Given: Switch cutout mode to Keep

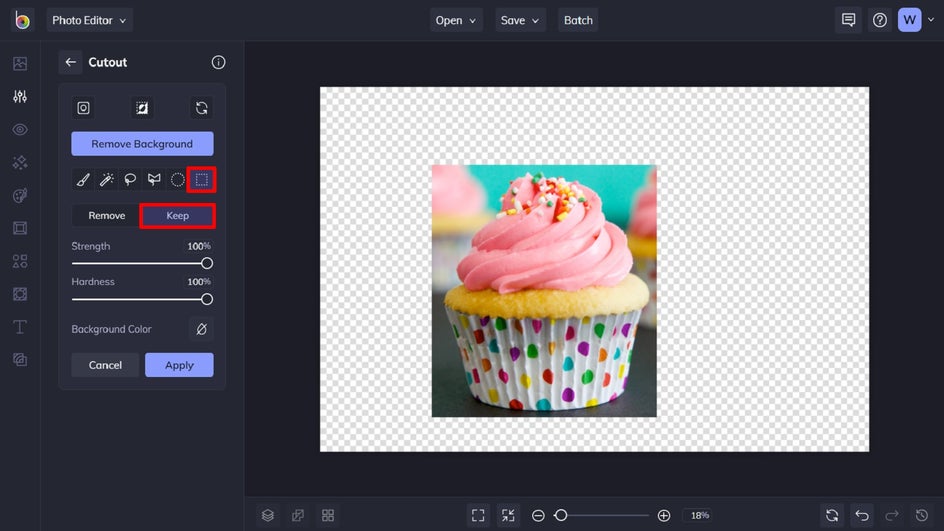Looking at the screenshot, I should (177, 215).
